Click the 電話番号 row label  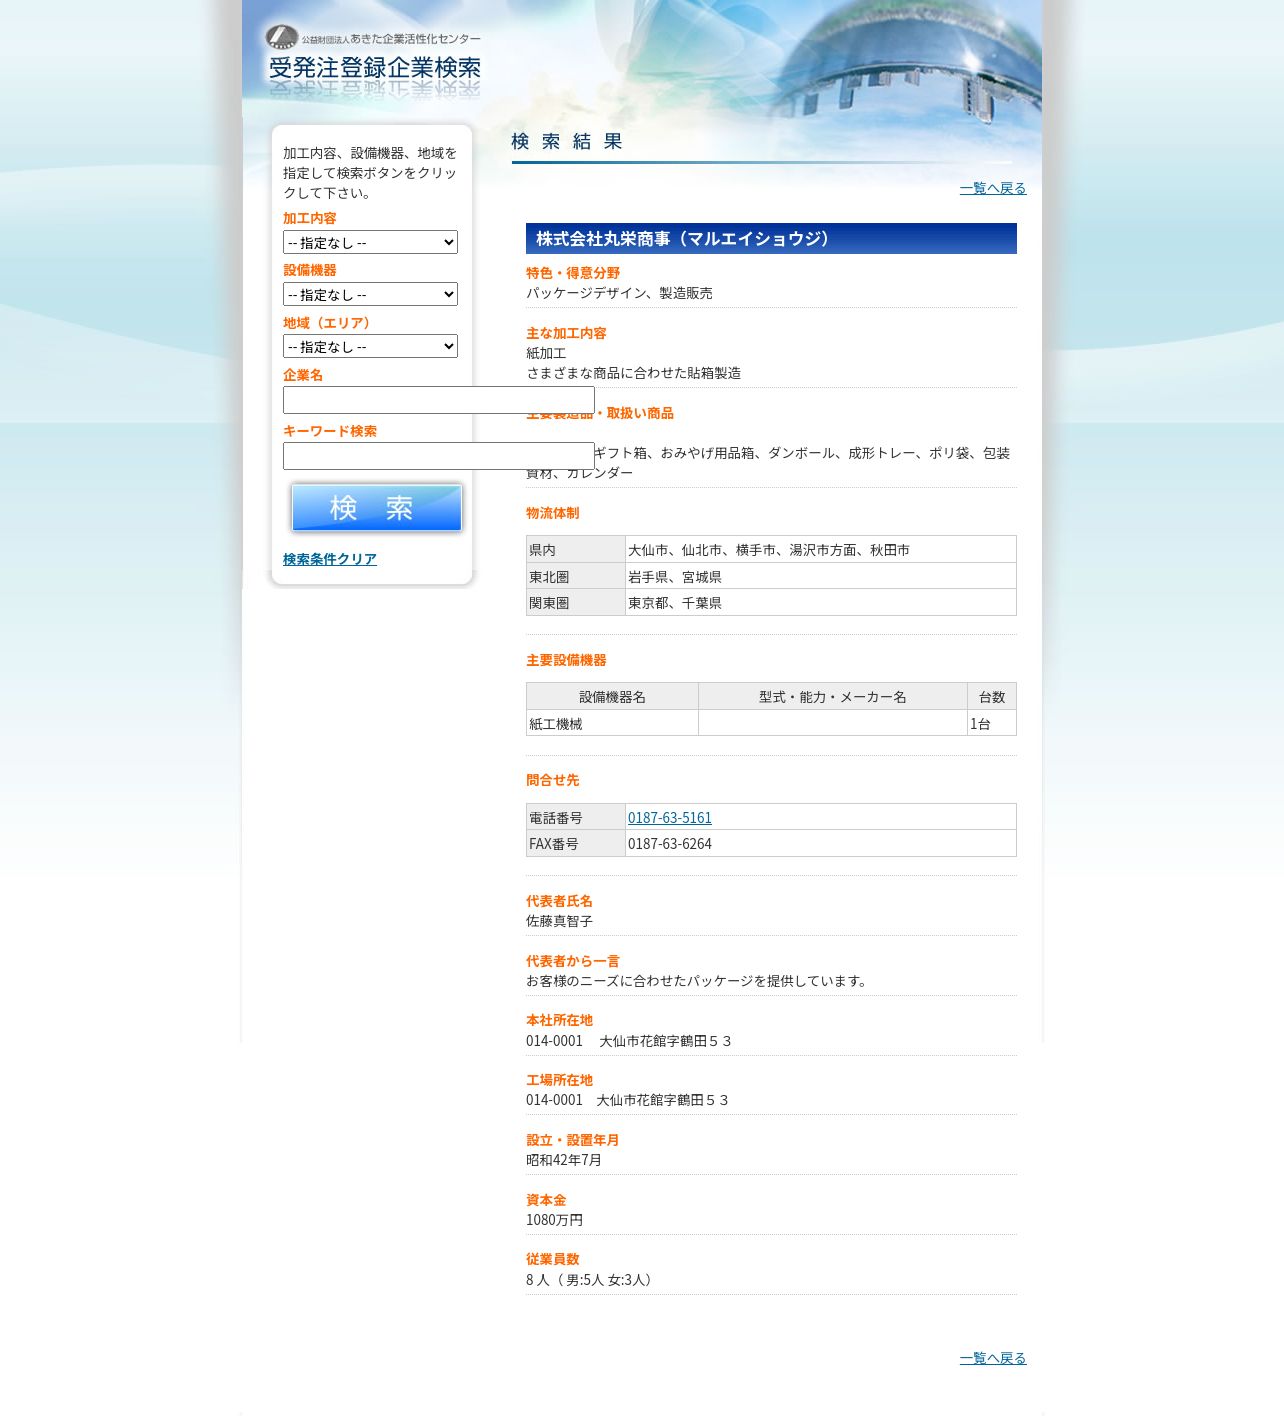click(x=576, y=818)
